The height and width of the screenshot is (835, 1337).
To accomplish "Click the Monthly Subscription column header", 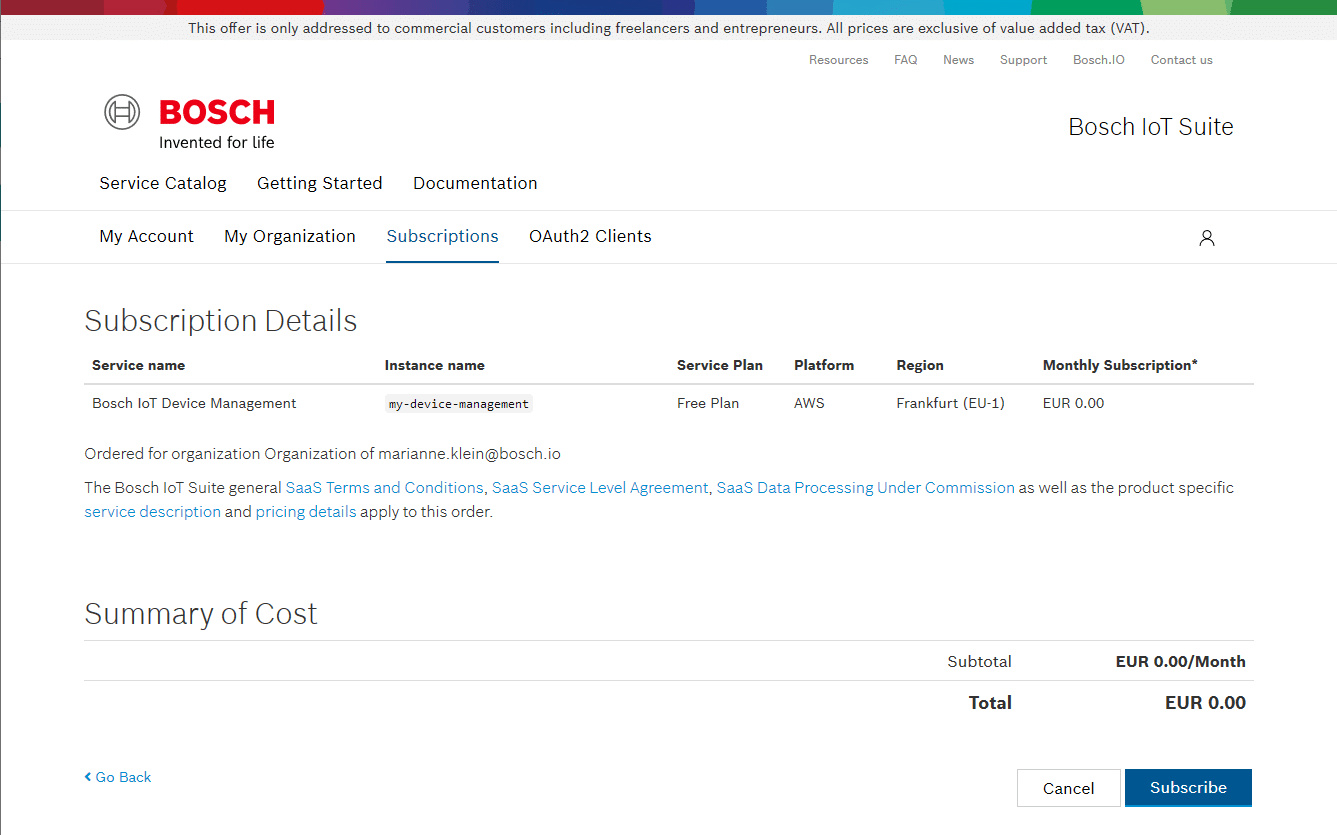I will point(1120,365).
